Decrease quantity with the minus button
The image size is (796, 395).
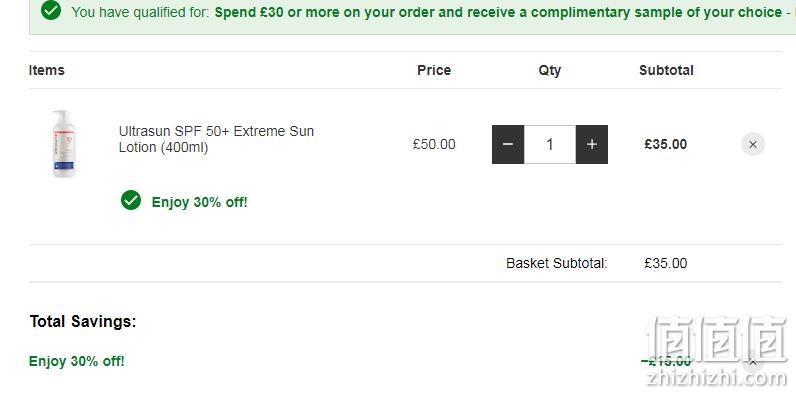(x=508, y=145)
